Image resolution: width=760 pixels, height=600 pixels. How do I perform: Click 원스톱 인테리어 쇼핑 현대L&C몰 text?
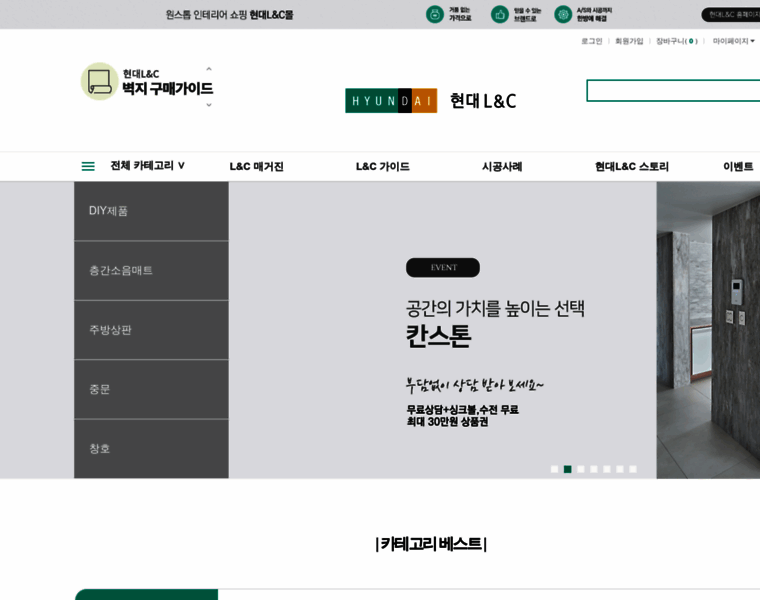click(x=229, y=15)
